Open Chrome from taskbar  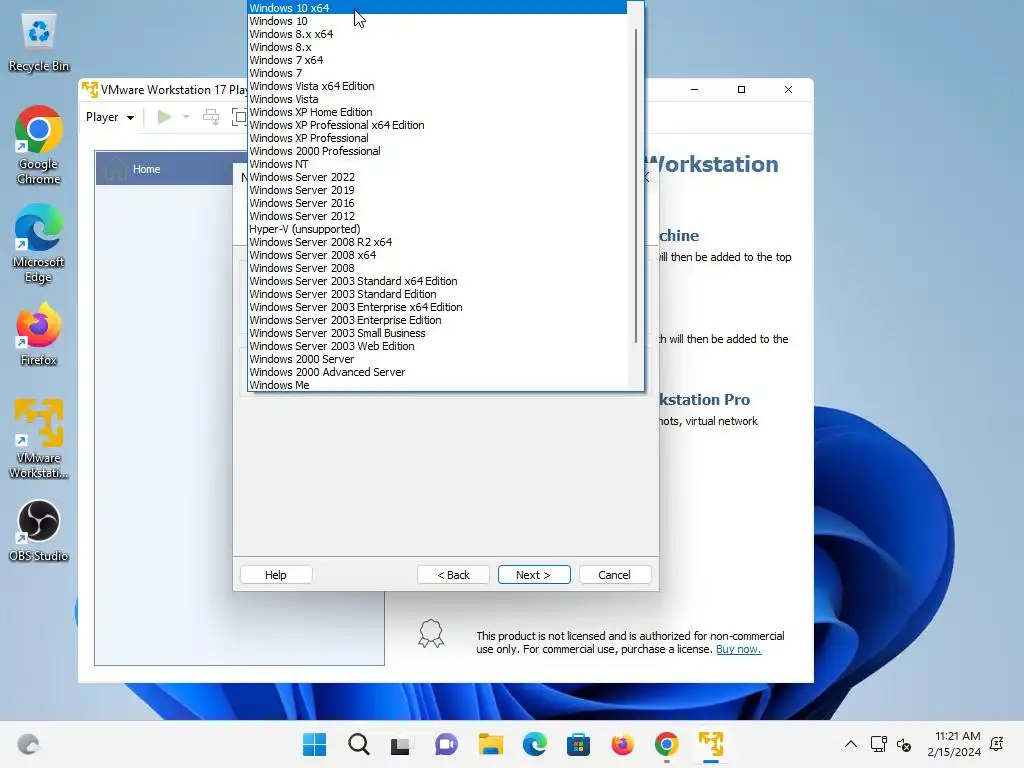(x=667, y=744)
